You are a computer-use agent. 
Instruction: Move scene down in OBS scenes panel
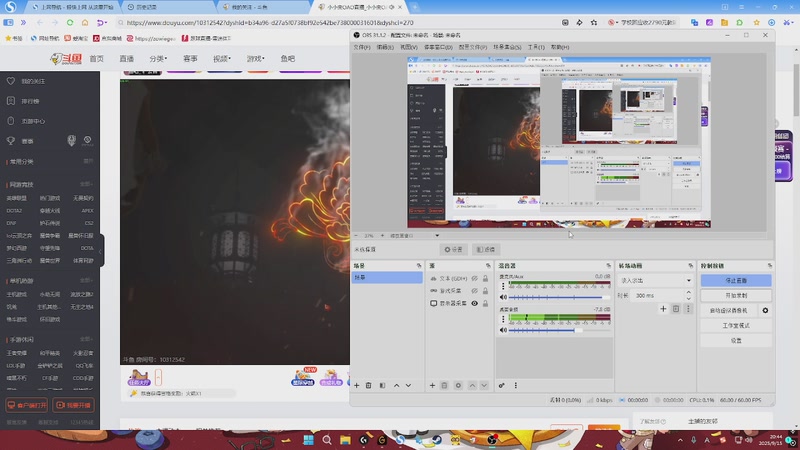click(408, 386)
